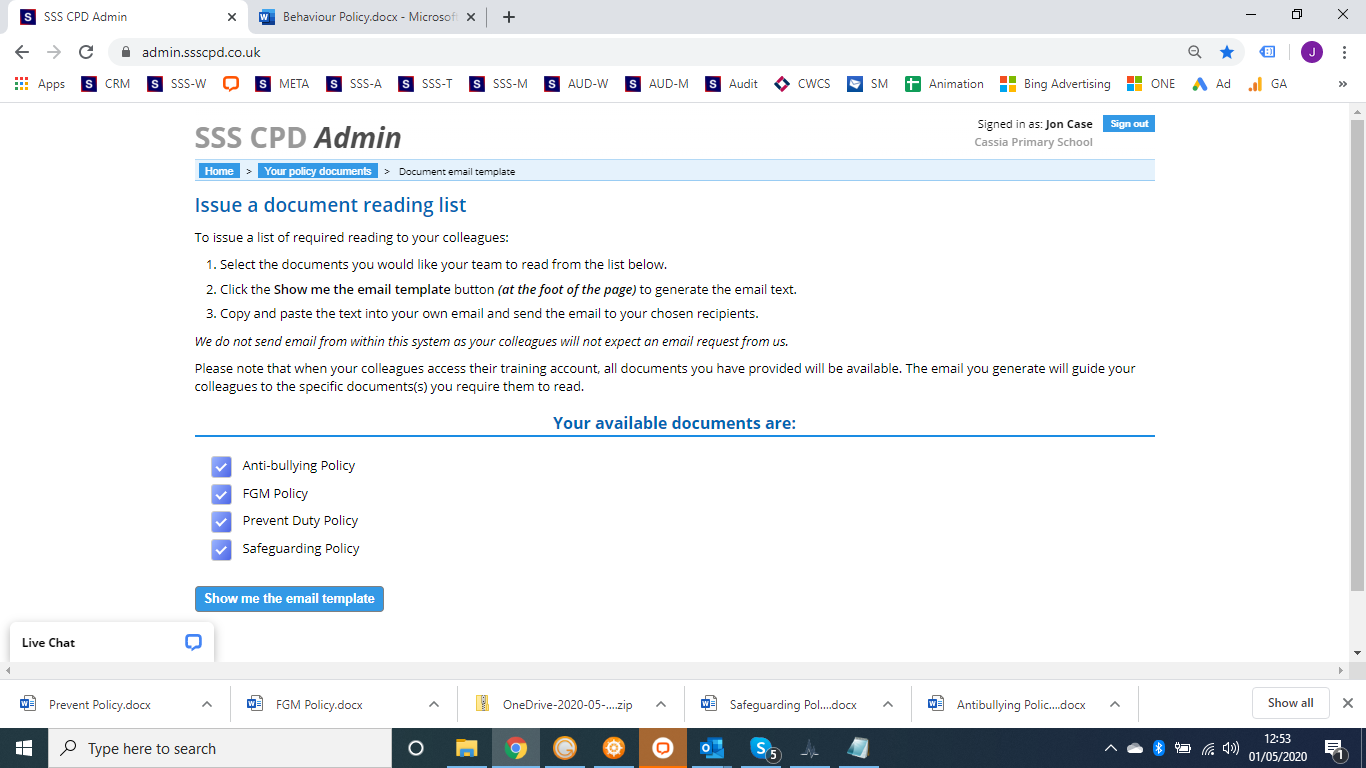Screen dimensions: 1366x768
Task: Open the Bing Advertising bookmark
Action: click(x=1055, y=84)
